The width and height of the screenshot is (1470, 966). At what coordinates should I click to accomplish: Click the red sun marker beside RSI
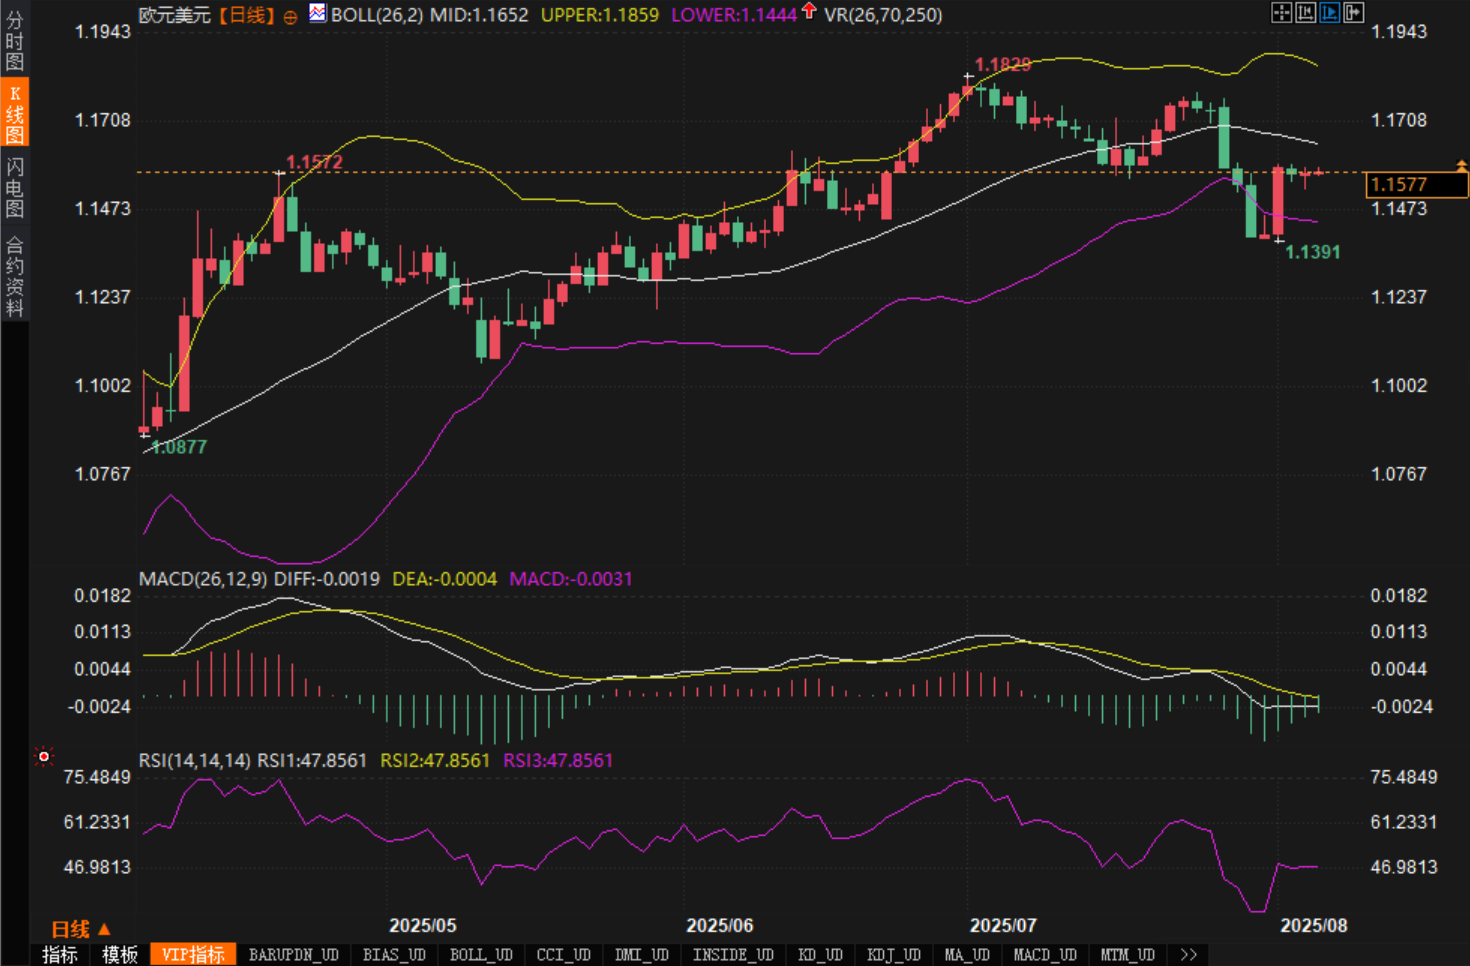coord(43,757)
